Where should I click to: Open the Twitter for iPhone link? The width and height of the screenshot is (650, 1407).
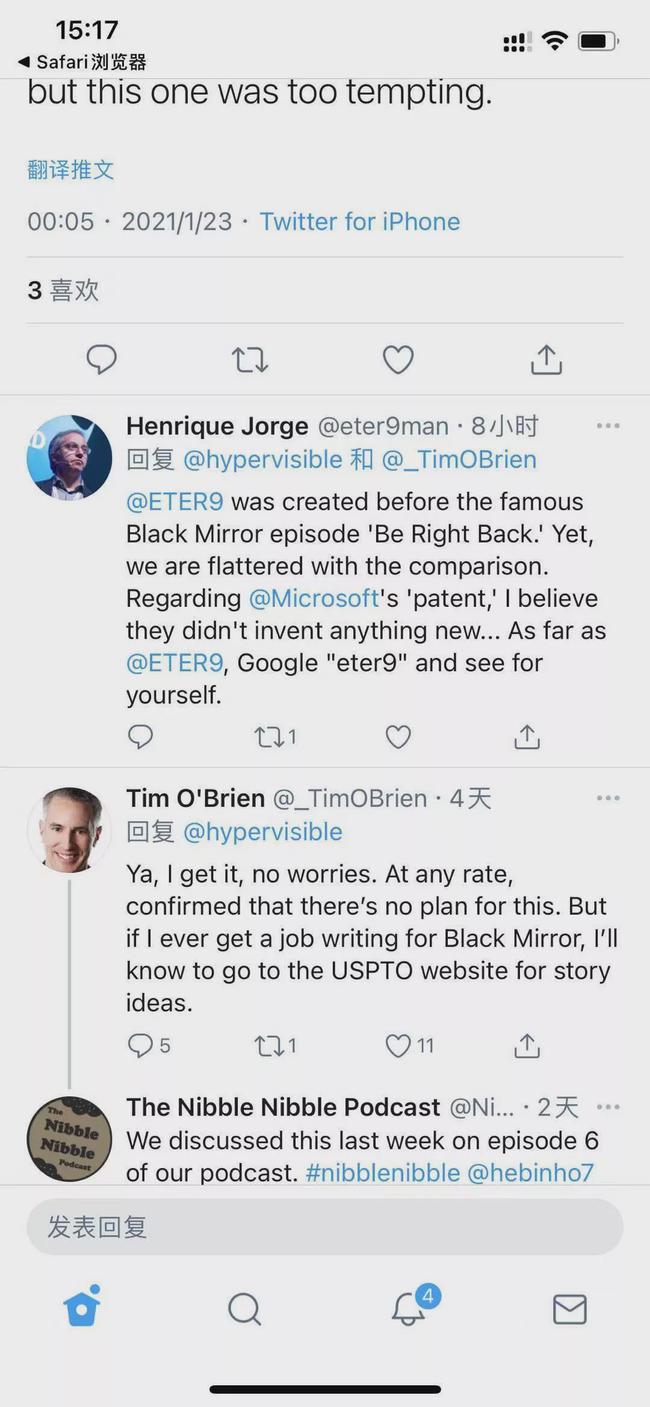click(360, 221)
